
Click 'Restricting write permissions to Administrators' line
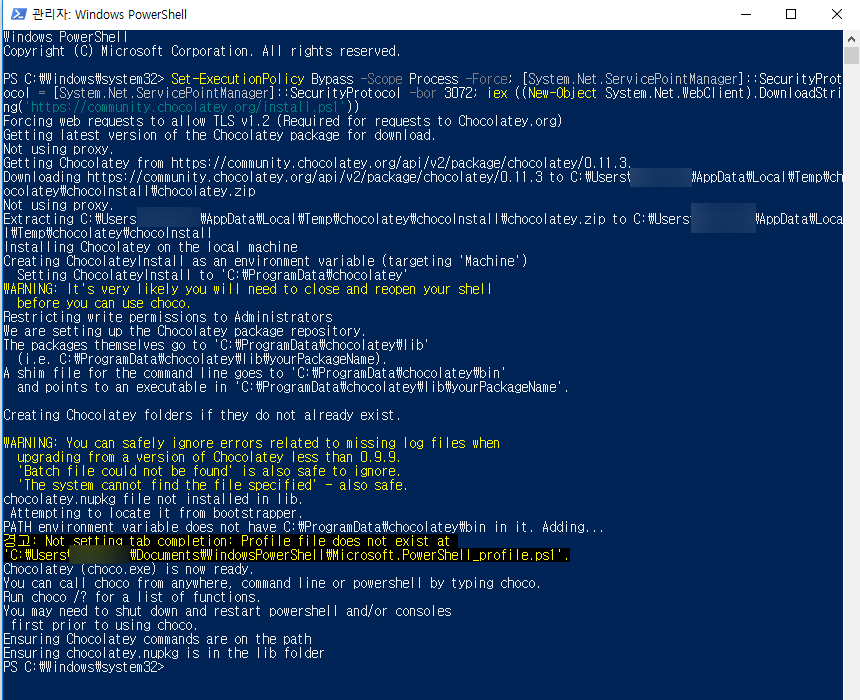pos(168,317)
